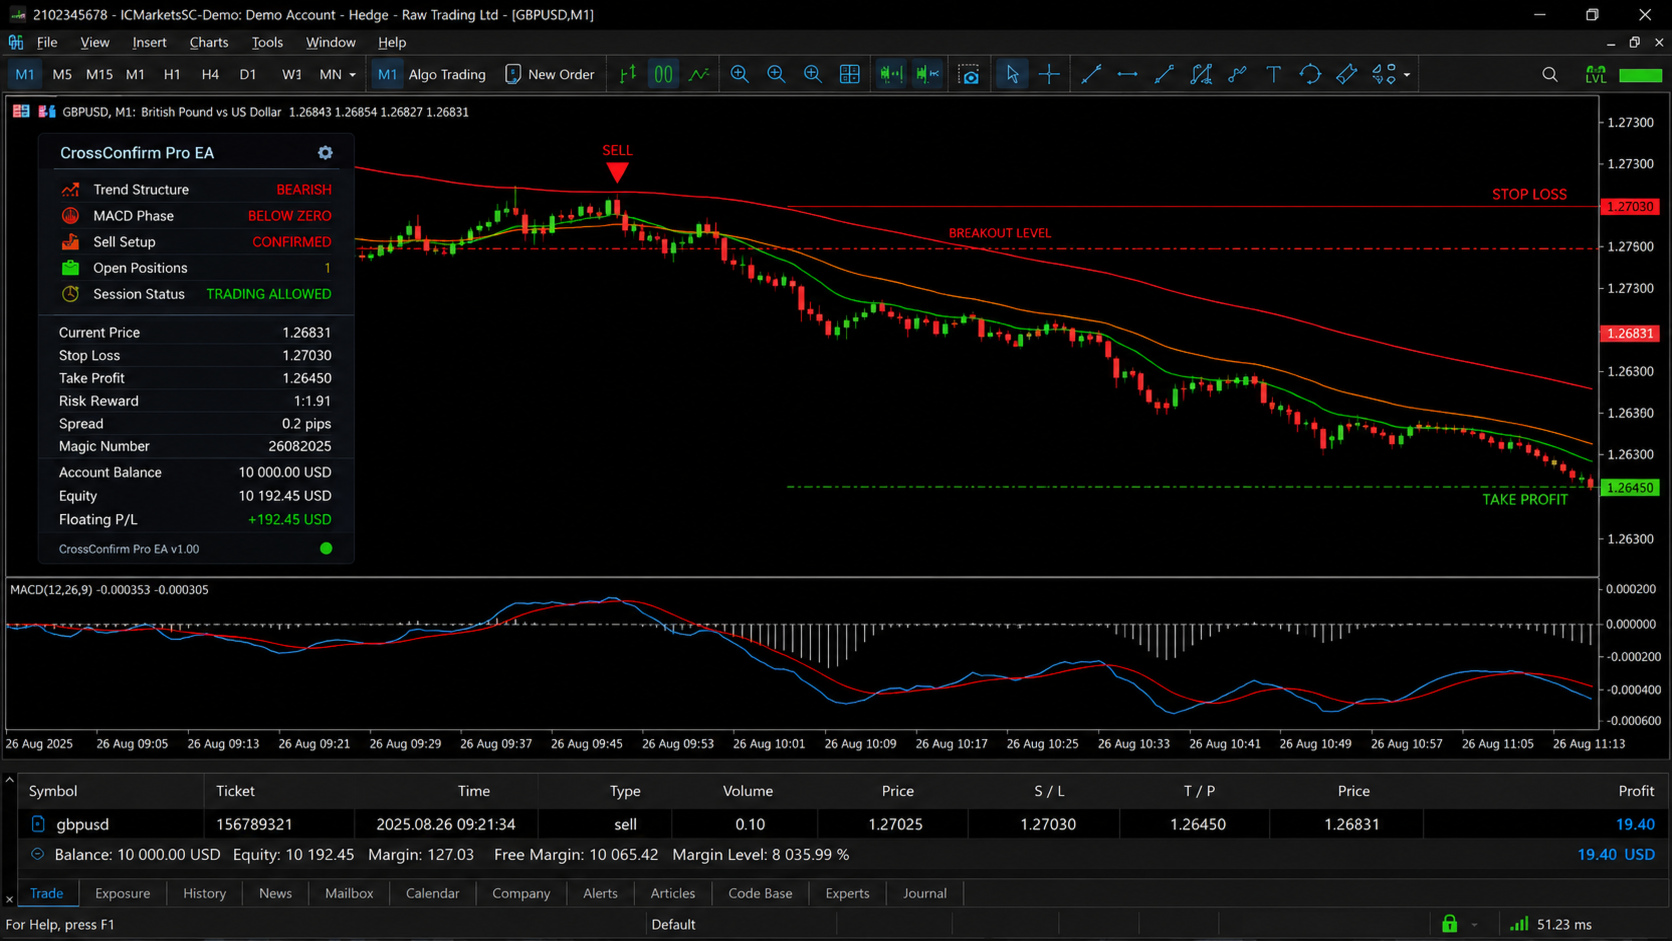Click ticket number 156789321
1672x941 pixels.
click(254, 824)
